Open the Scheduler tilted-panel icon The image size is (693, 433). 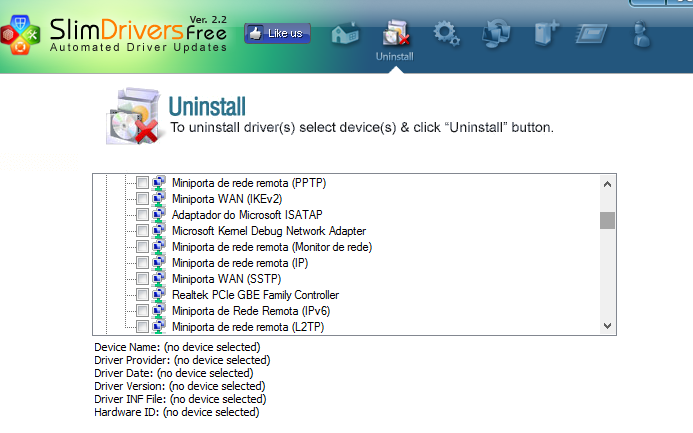point(591,34)
